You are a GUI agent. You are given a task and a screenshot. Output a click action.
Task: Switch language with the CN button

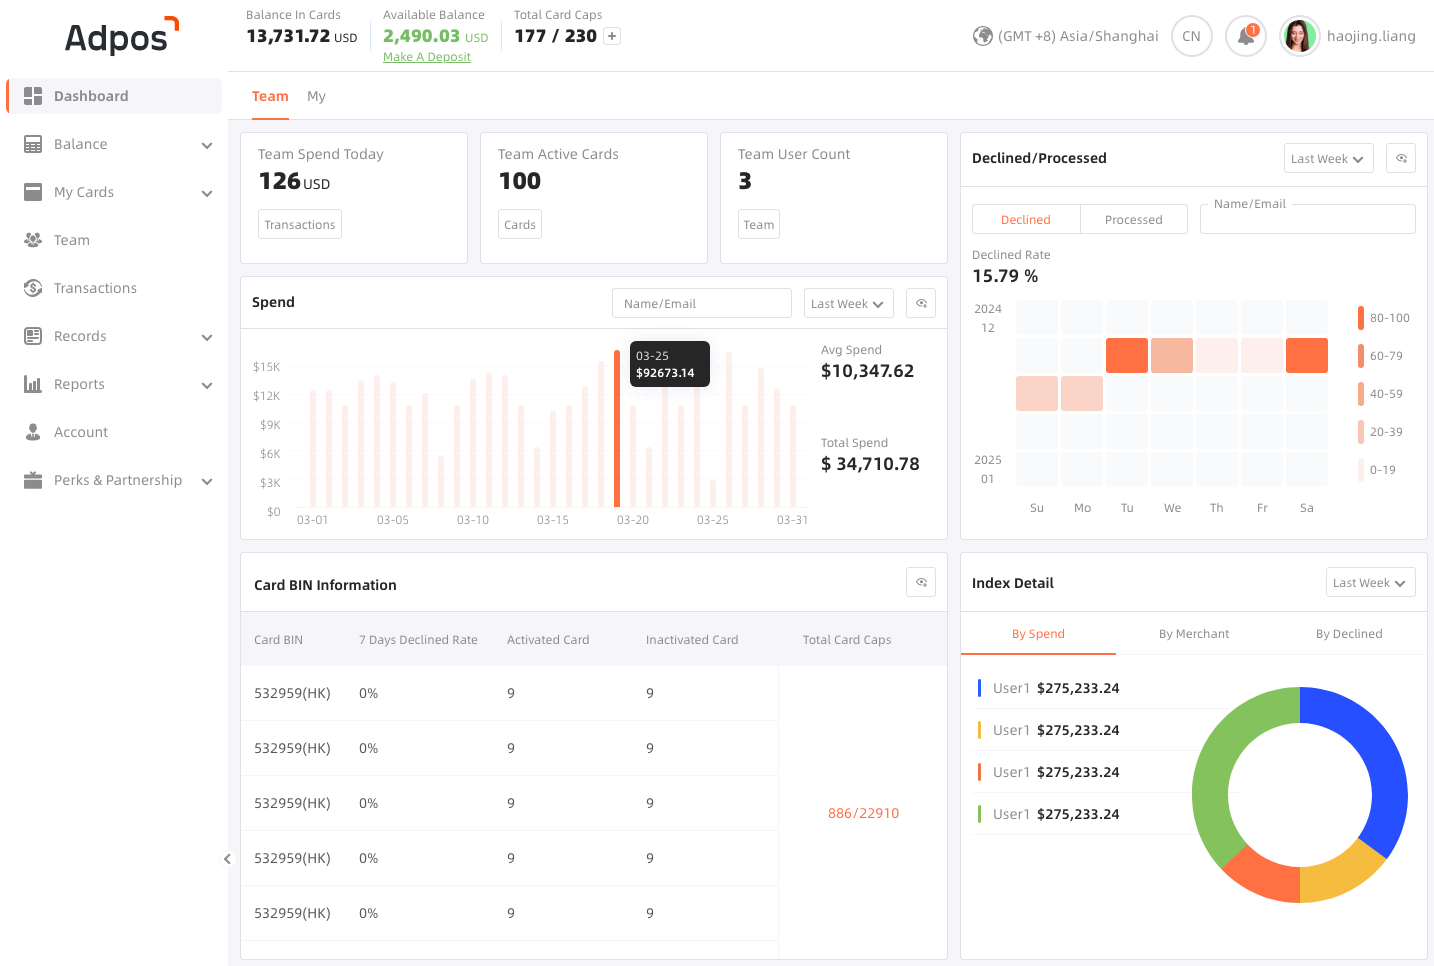(1191, 37)
